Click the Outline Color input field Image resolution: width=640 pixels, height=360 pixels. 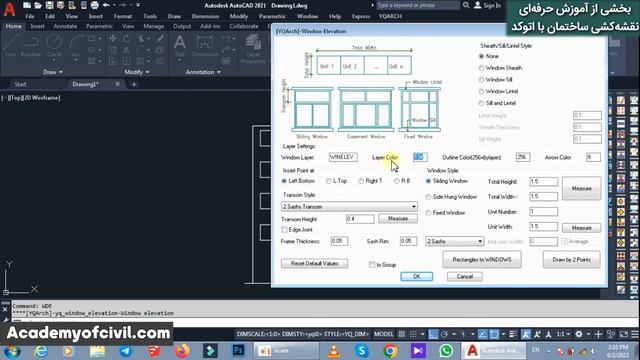pyautogui.click(x=522, y=157)
